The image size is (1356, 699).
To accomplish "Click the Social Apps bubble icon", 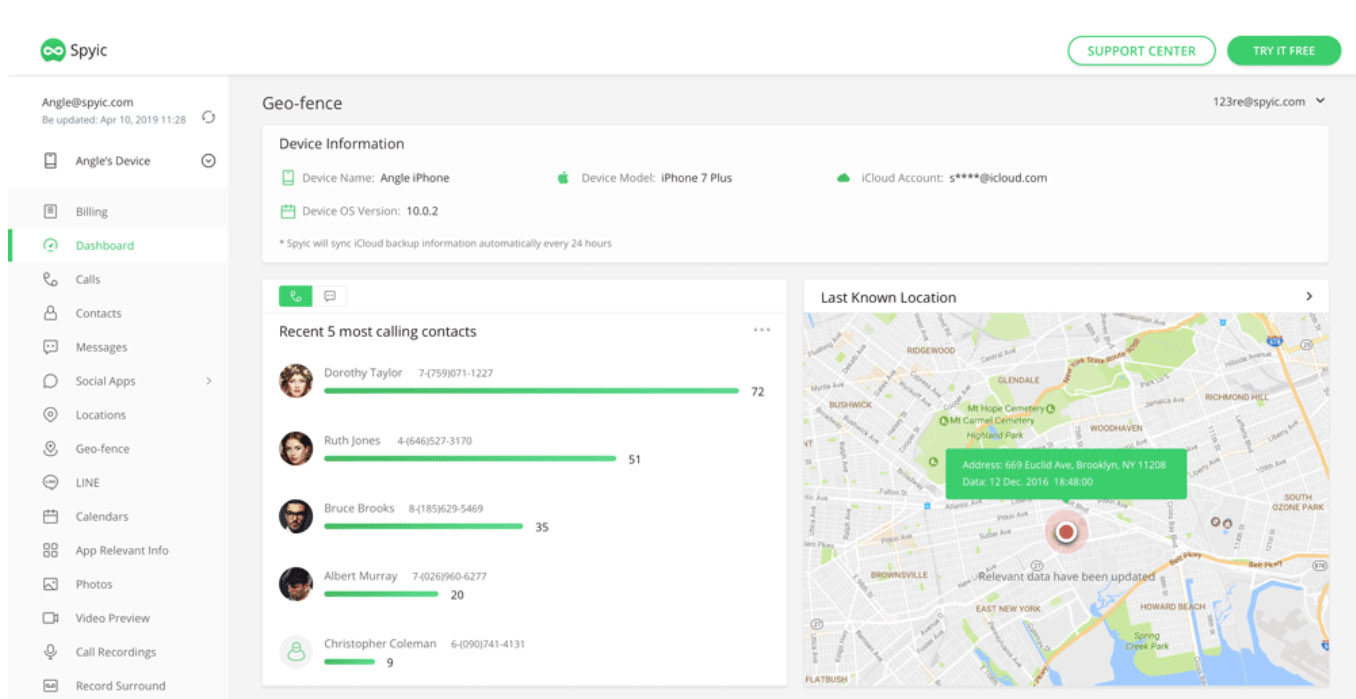I will click(x=50, y=381).
